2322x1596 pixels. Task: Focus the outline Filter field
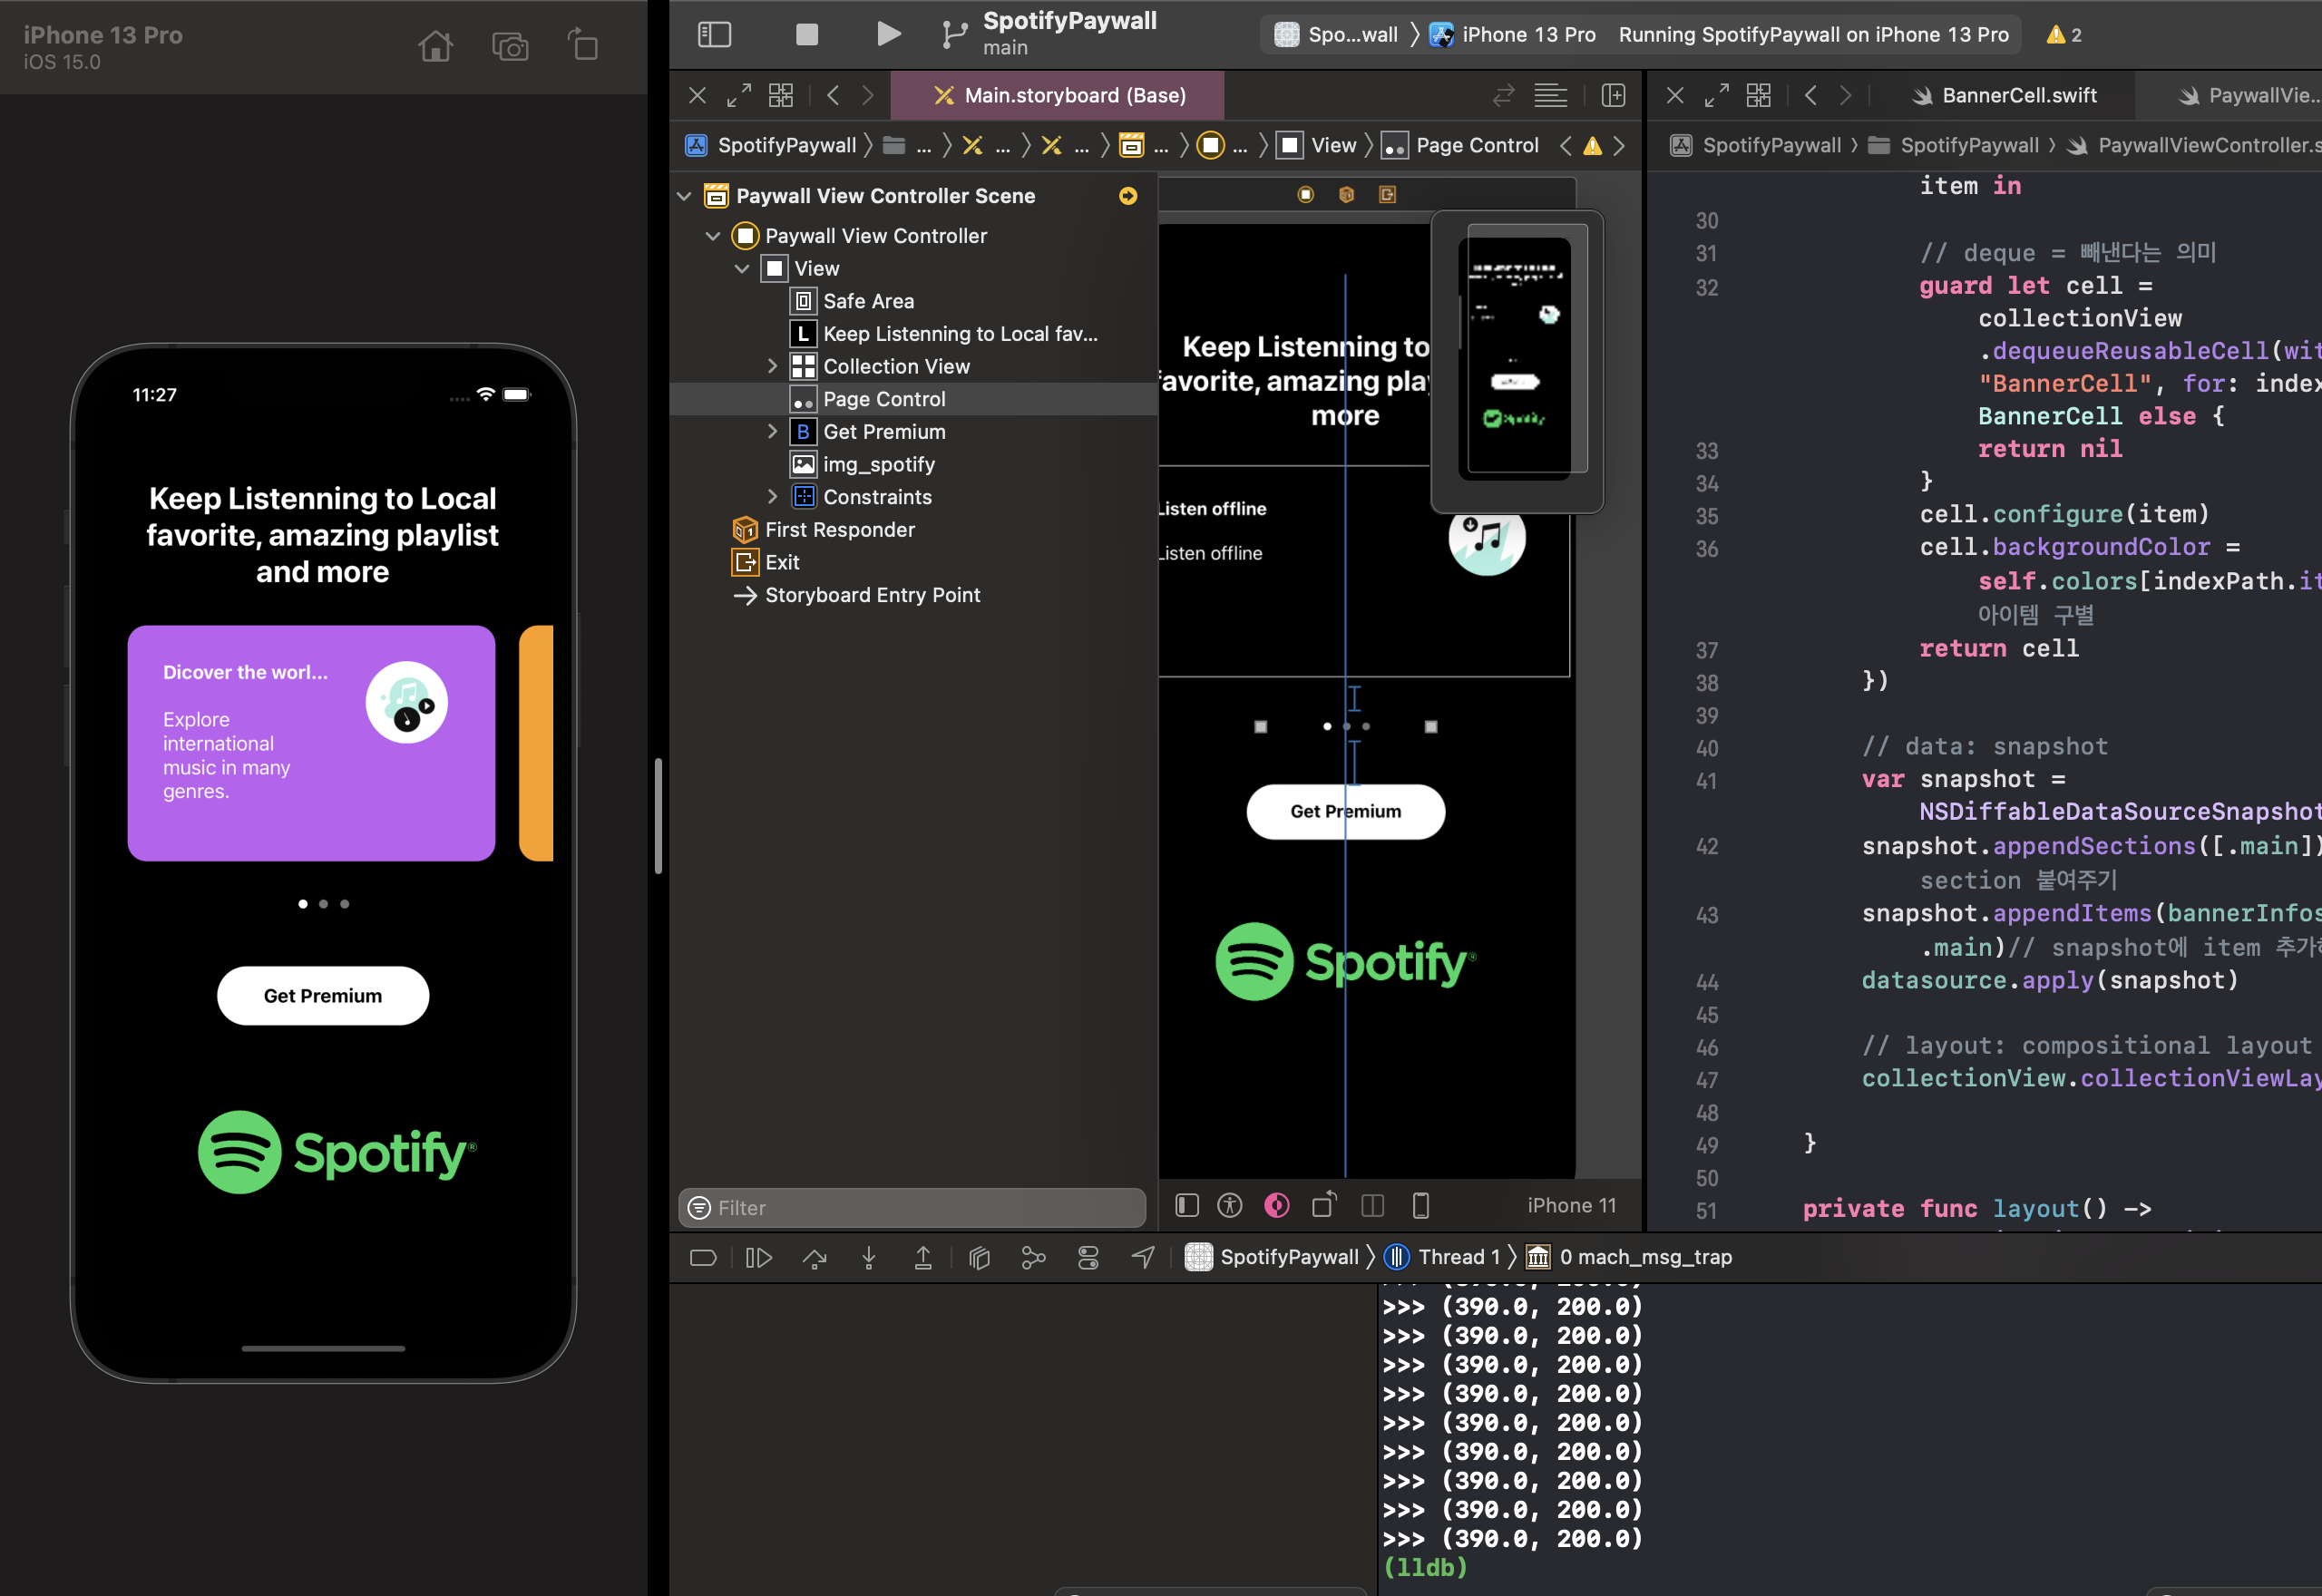912,1207
